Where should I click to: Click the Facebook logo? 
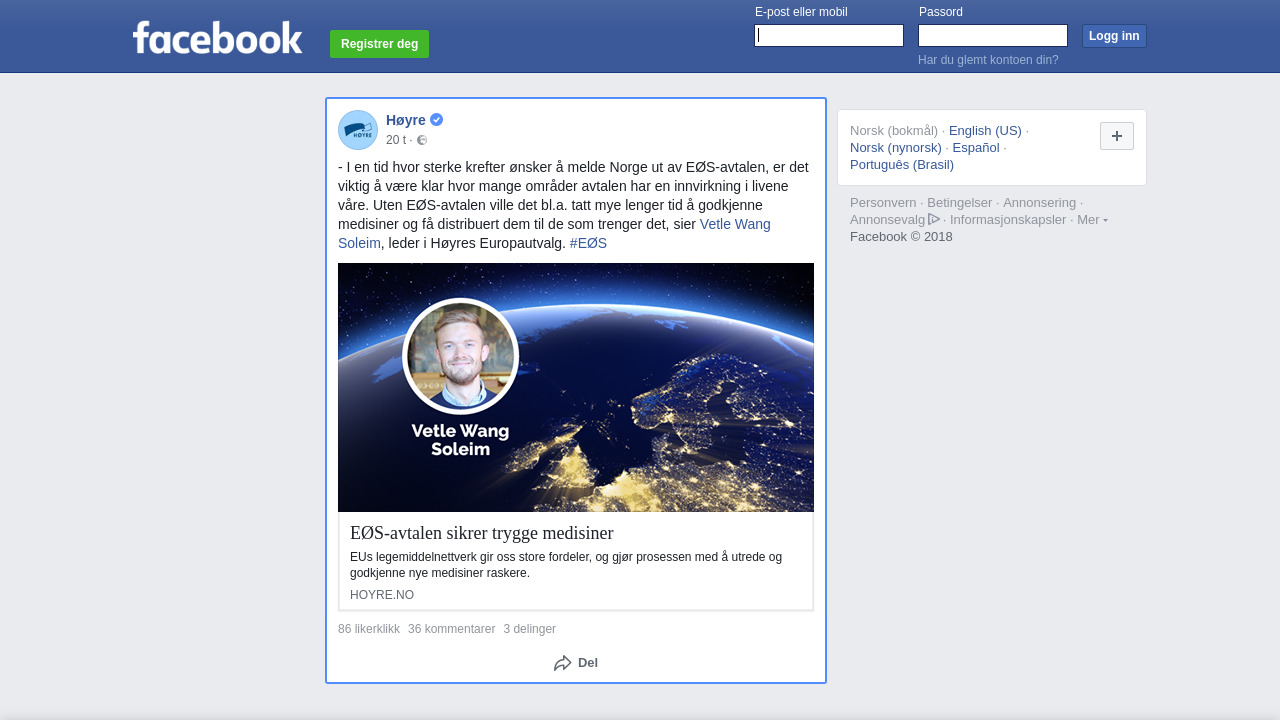pos(217,38)
